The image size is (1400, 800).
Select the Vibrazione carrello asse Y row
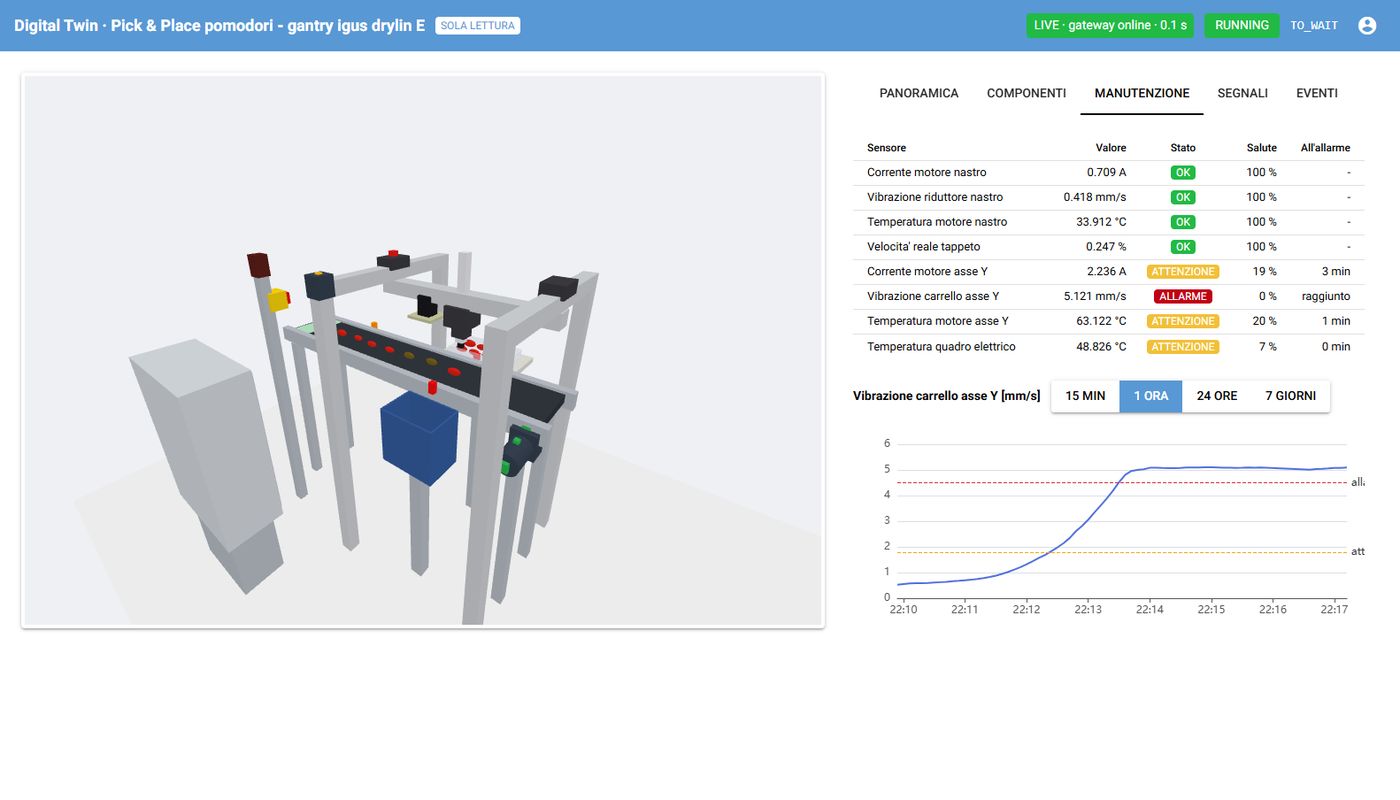(x=1108, y=297)
